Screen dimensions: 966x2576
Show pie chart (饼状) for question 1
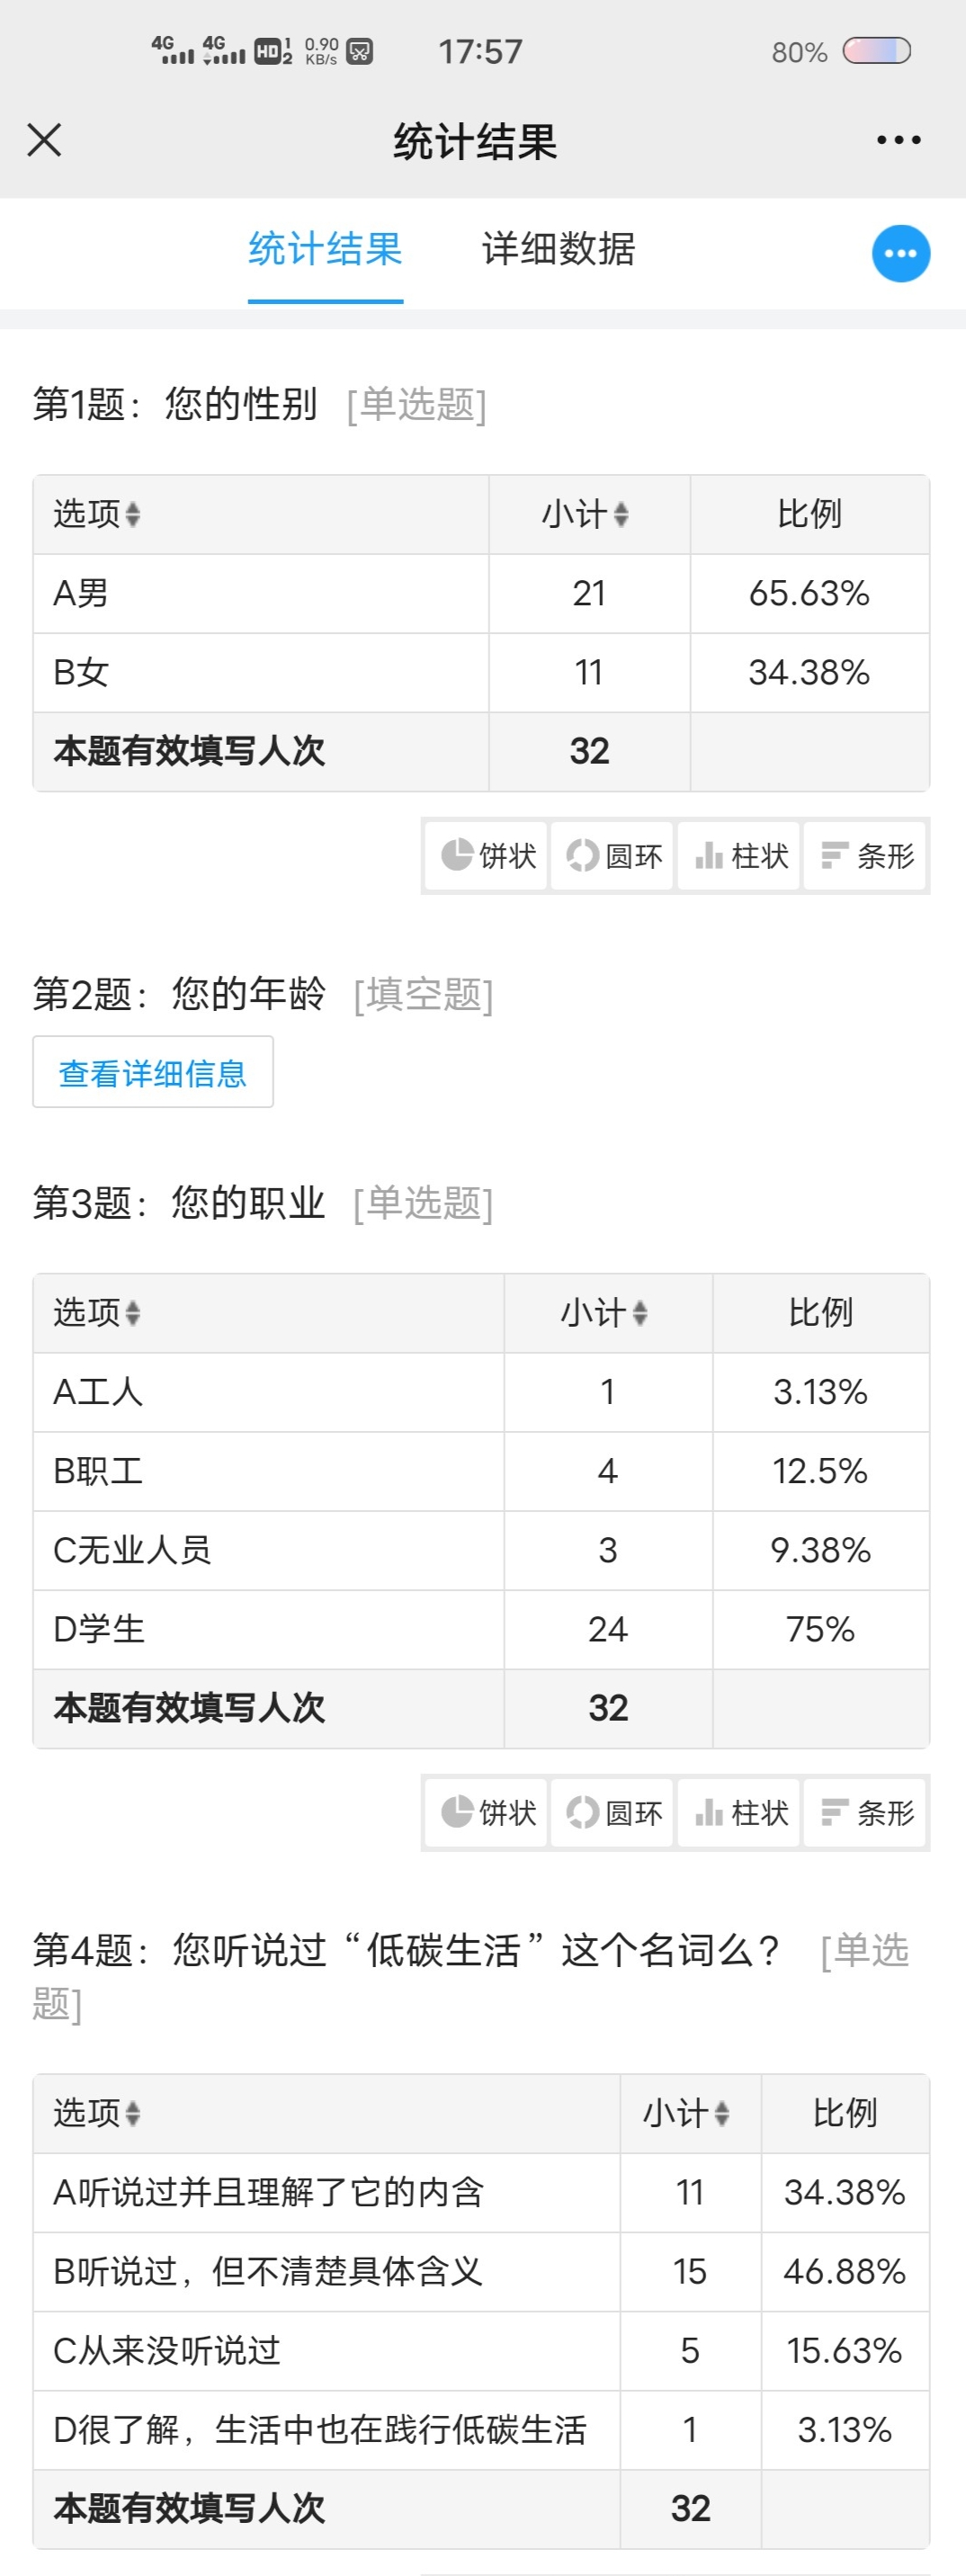(488, 856)
